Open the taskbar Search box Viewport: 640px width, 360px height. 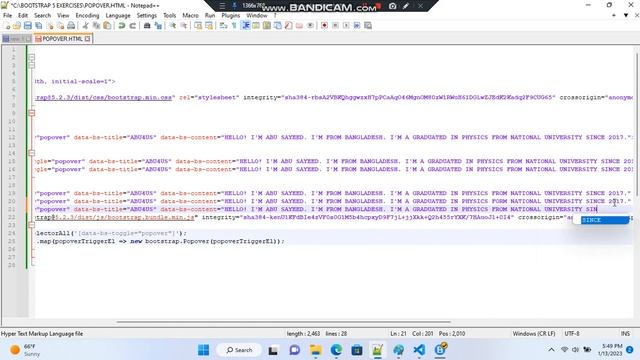[x=239, y=350]
